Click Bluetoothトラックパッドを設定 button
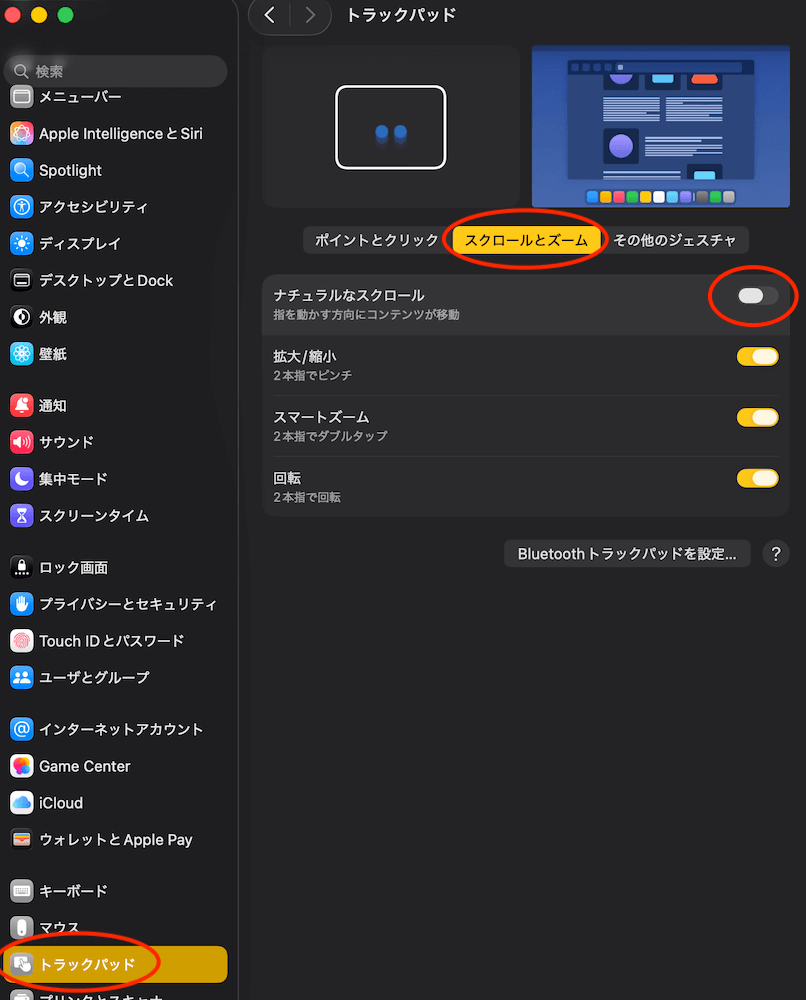The image size is (806, 1000). [627, 554]
